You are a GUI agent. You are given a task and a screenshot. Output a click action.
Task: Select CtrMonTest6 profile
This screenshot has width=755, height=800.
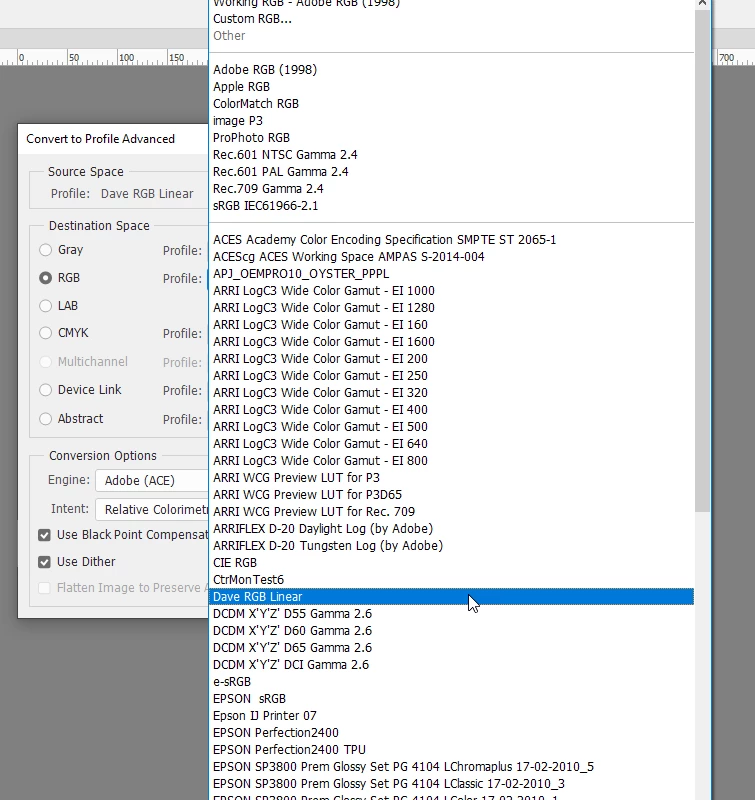point(451,580)
